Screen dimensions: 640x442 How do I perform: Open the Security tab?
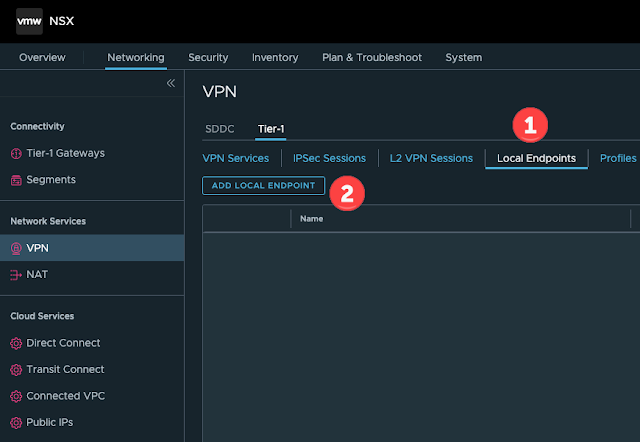coord(208,58)
